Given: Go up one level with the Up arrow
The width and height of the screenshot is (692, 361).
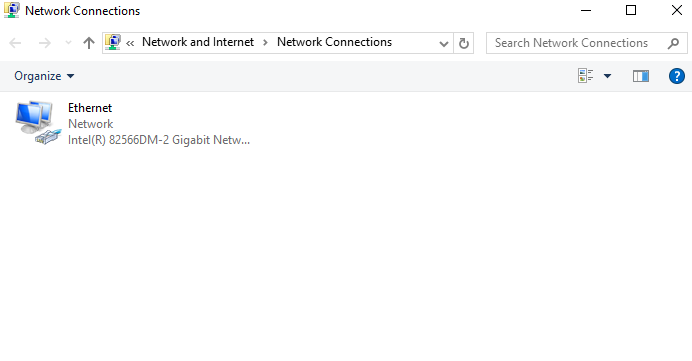Looking at the screenshot, I should [x=89, y=43].
